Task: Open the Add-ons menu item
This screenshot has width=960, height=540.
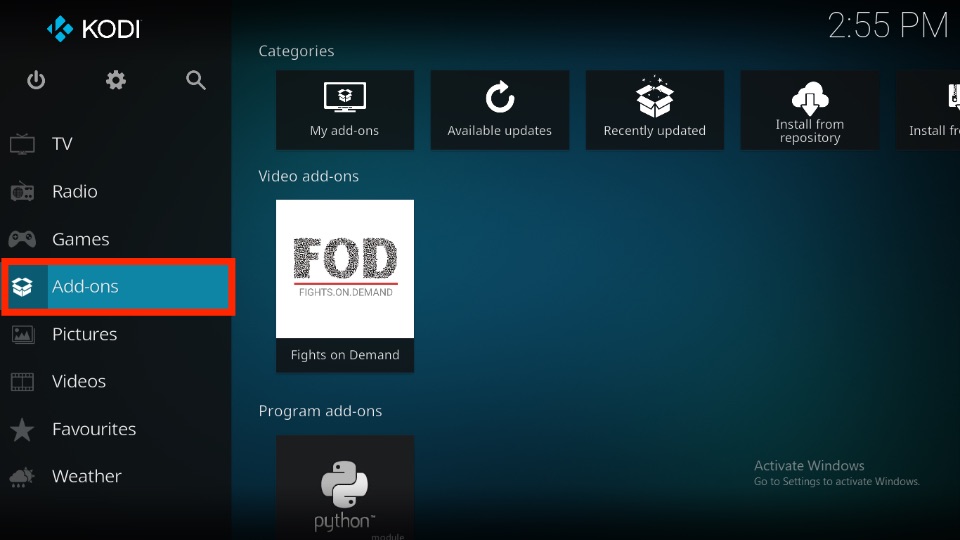Action: coord(118,287)
